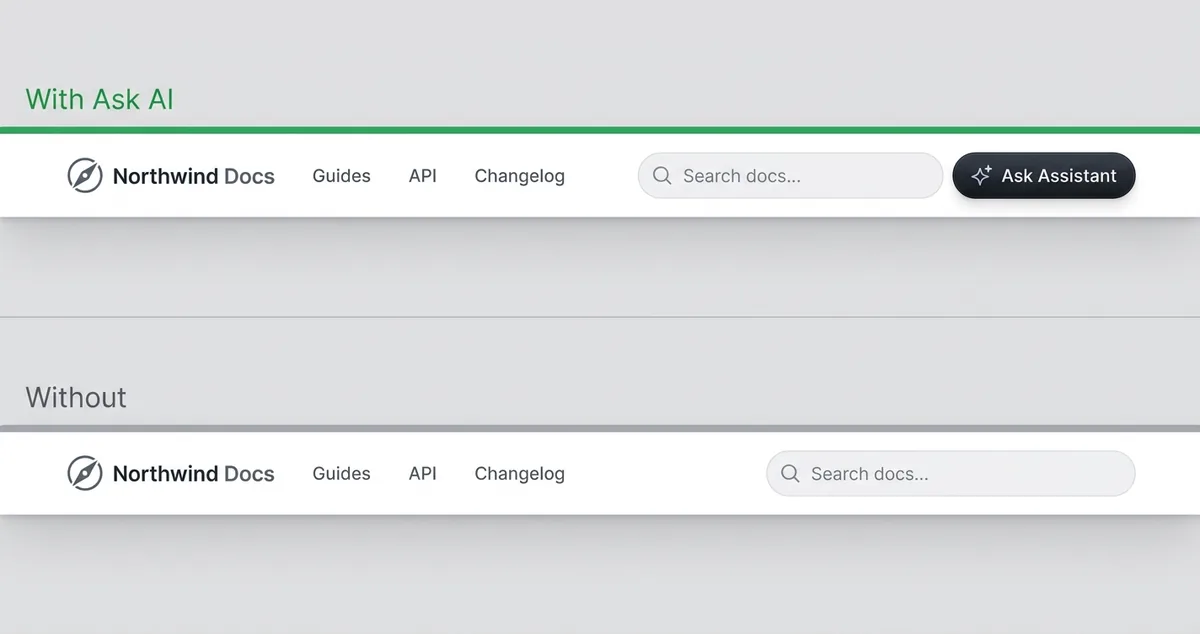The width and height of the screenshot is (1200, 634).
Task: Click the magnifier icon in the With Ask AI search box
Action: (662, 176)
